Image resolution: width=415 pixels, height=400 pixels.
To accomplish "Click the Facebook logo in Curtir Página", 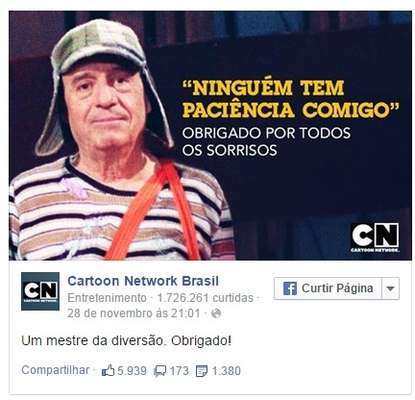I will 290,288.
